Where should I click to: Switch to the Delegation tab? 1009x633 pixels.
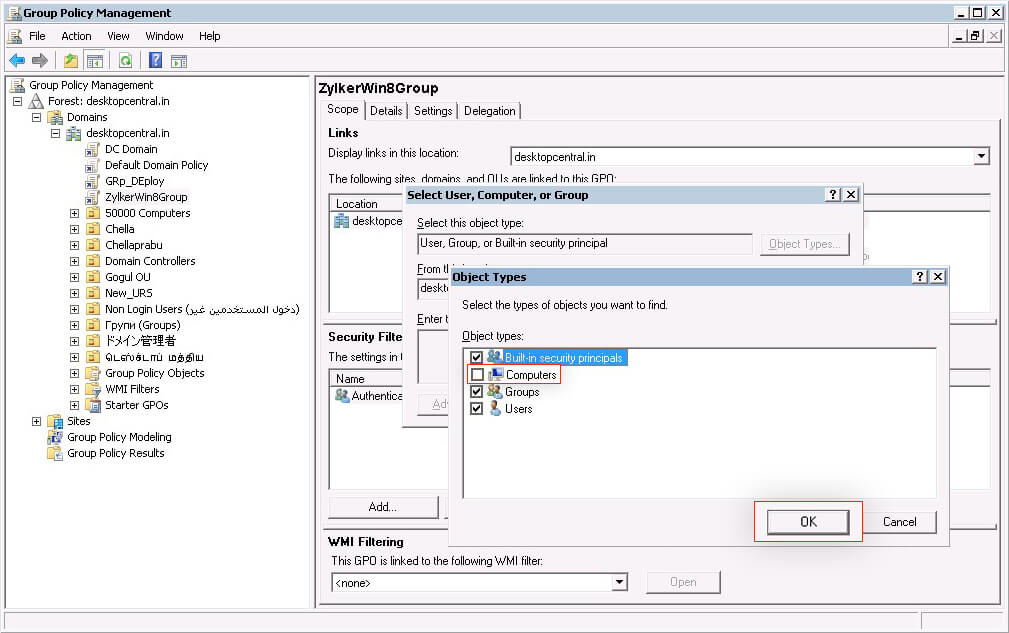pyautogui.click(x=490, y=111)
